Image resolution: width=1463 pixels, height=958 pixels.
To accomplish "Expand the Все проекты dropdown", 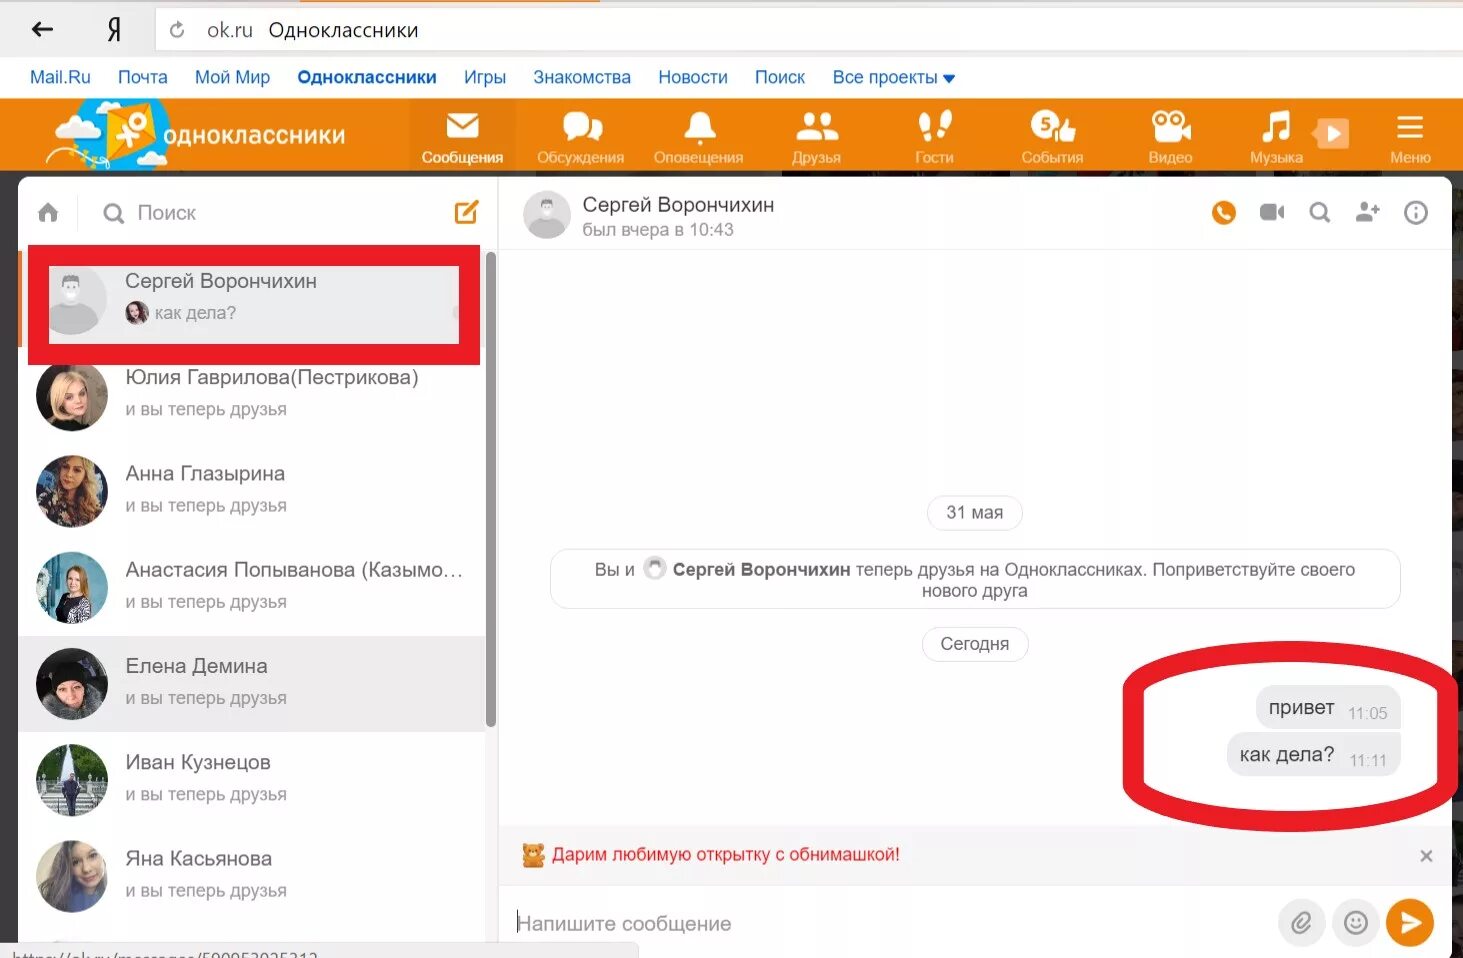I will (893, 77).
